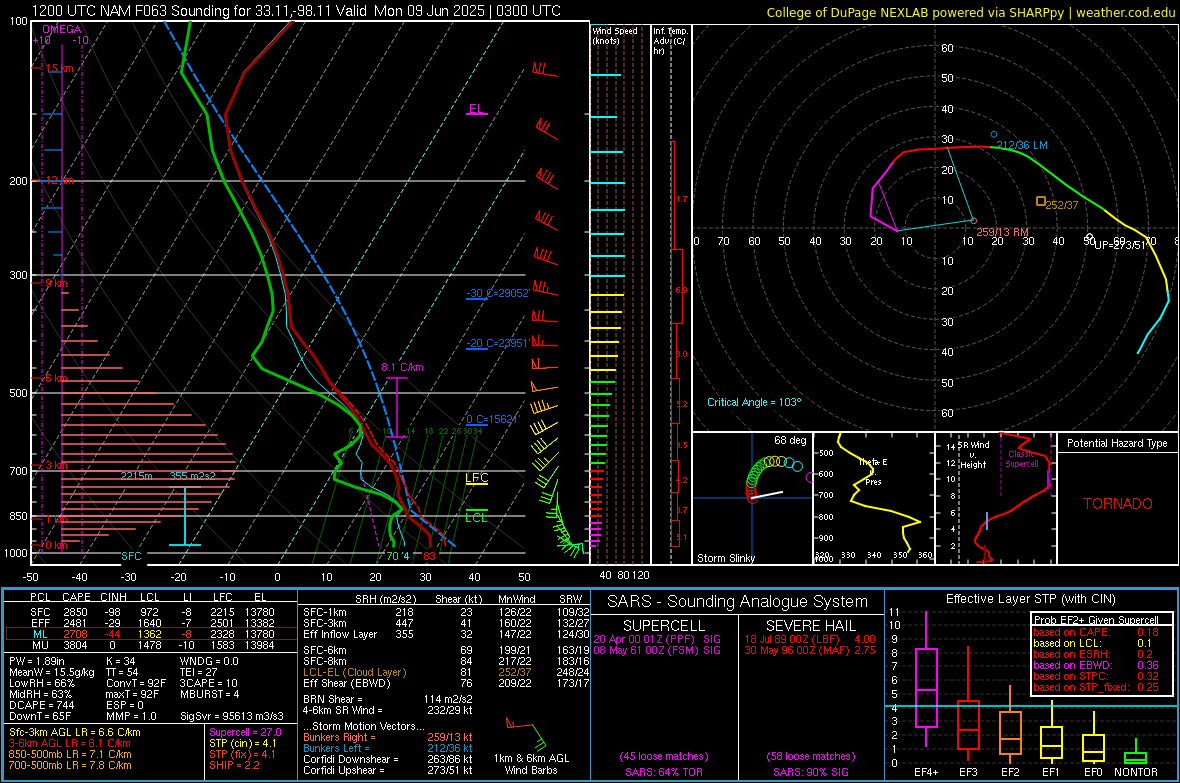Click the 'Bunkers Right = 259/13 kt' entry
The width and height of the screenshot is (1180, 783).
tap(388, 737)
